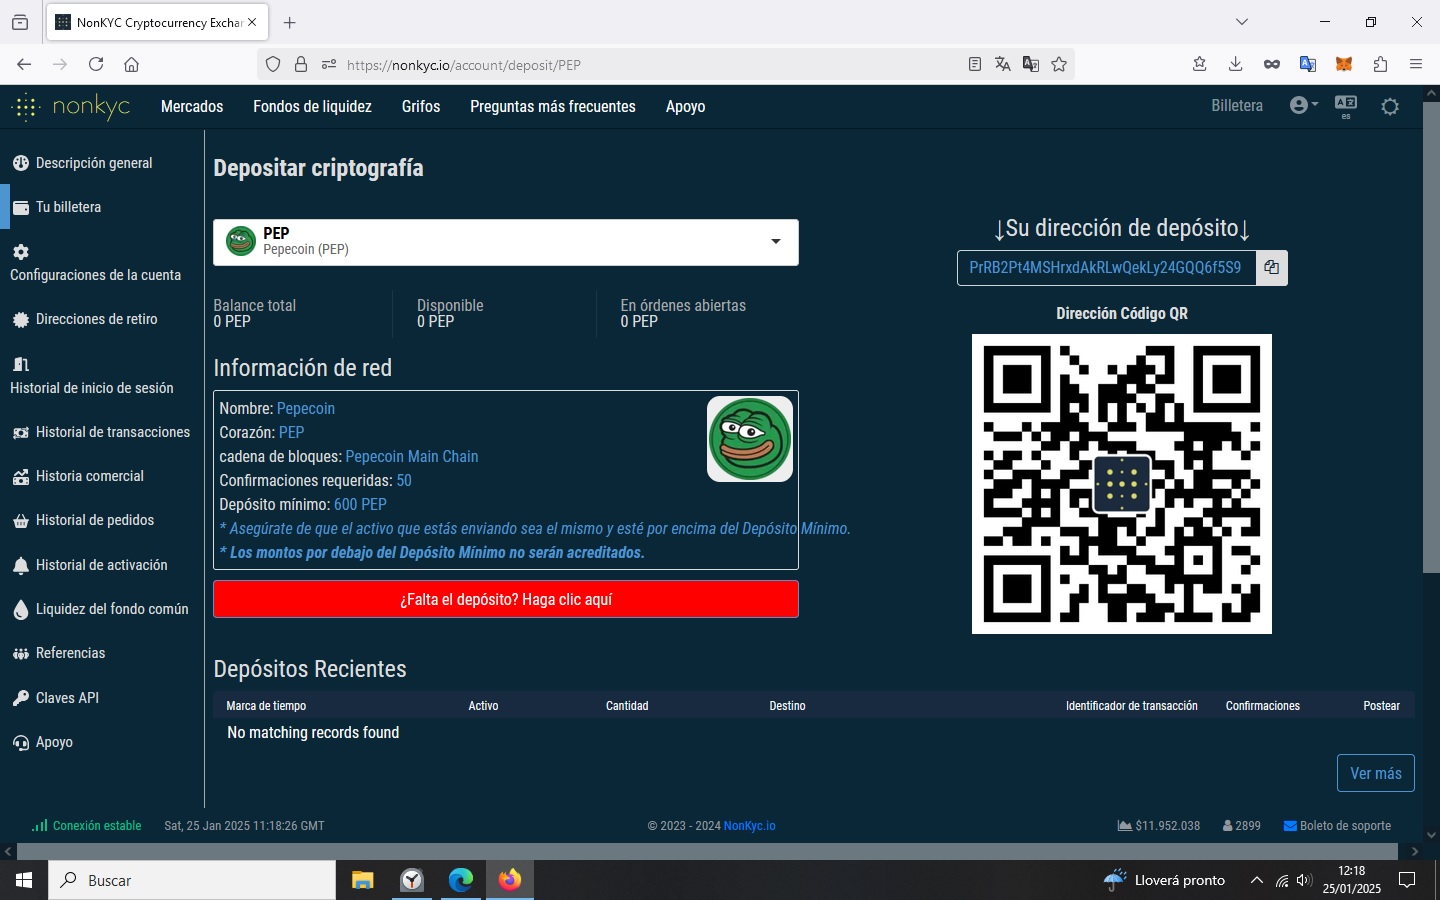Expand the PEP coin selector dropdown

[506, 242]
